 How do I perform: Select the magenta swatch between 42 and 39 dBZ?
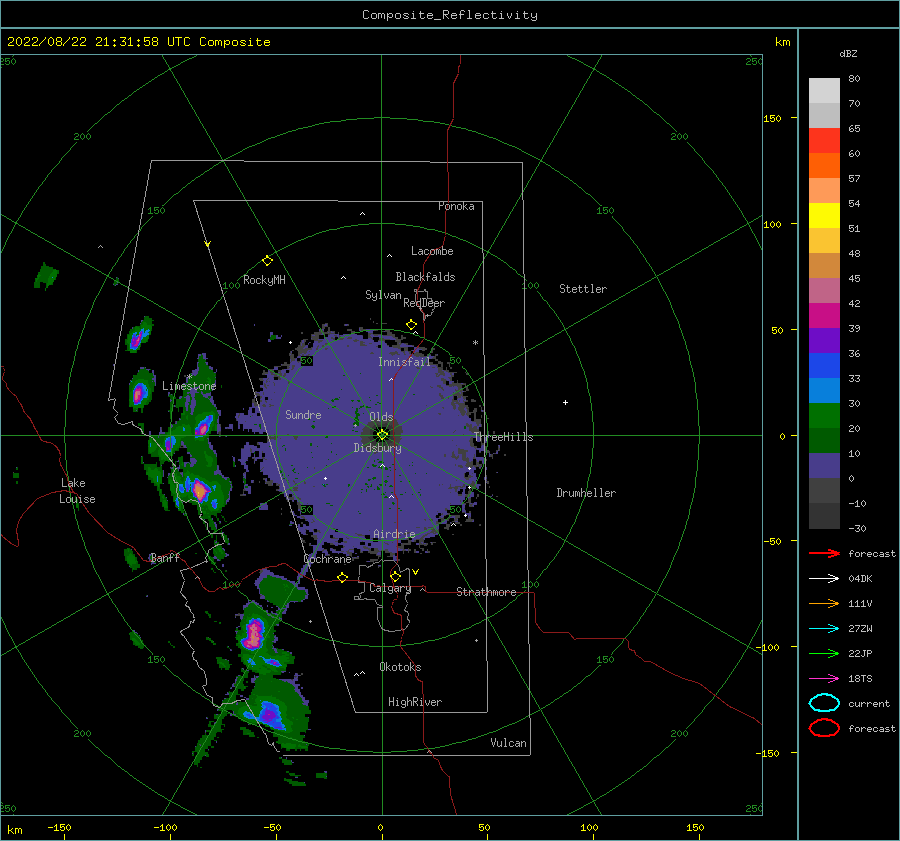[824, 316]
